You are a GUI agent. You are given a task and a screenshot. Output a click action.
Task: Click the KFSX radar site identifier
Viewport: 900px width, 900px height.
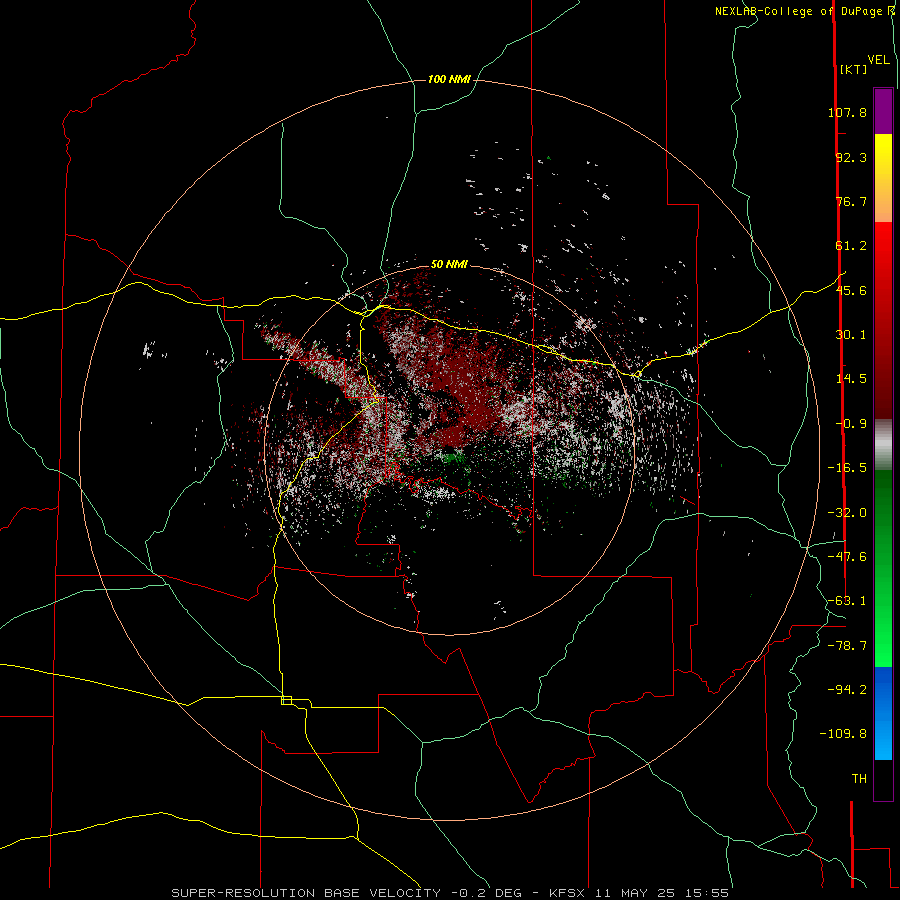point(568,893)
